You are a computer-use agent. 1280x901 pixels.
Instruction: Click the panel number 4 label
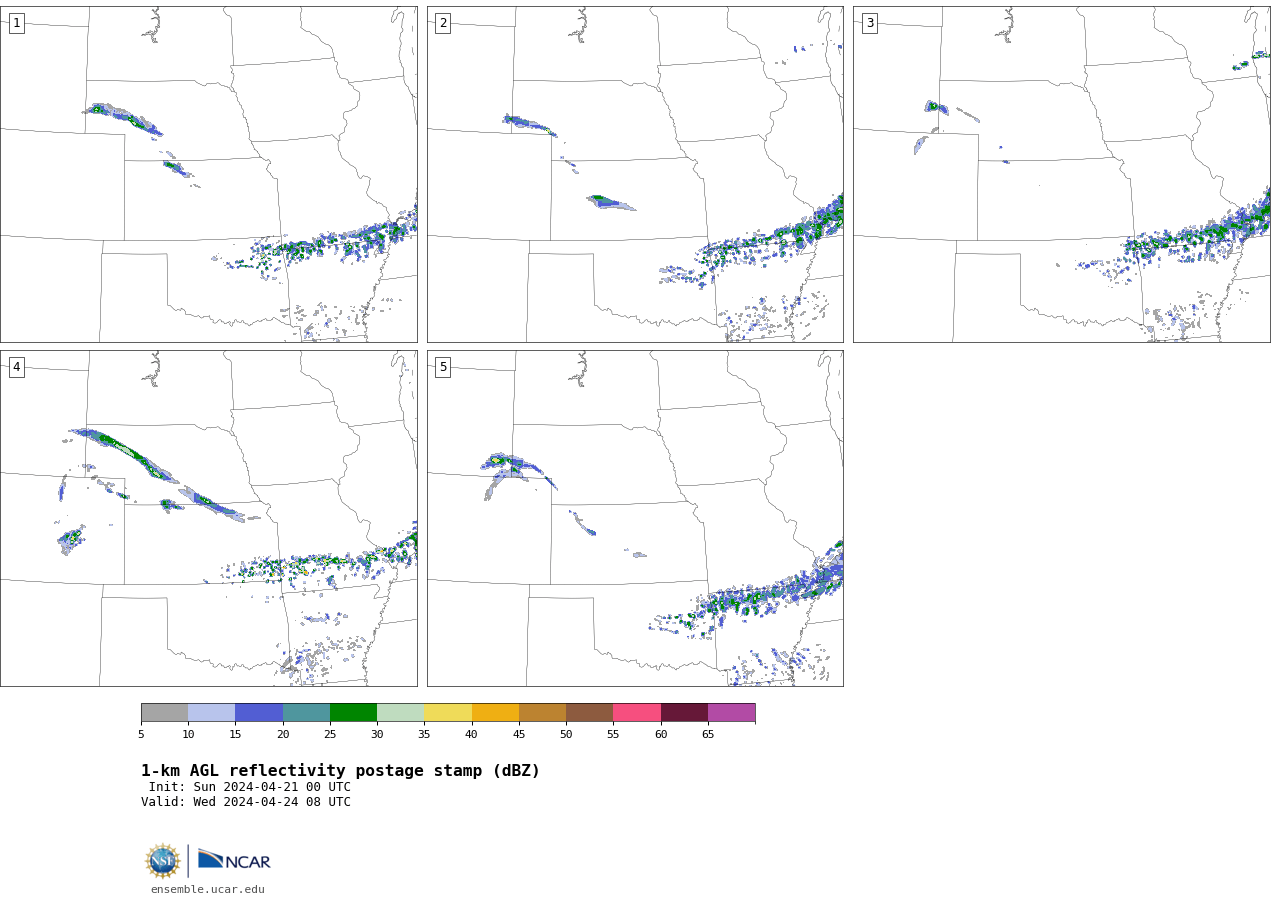click(16, 367)
